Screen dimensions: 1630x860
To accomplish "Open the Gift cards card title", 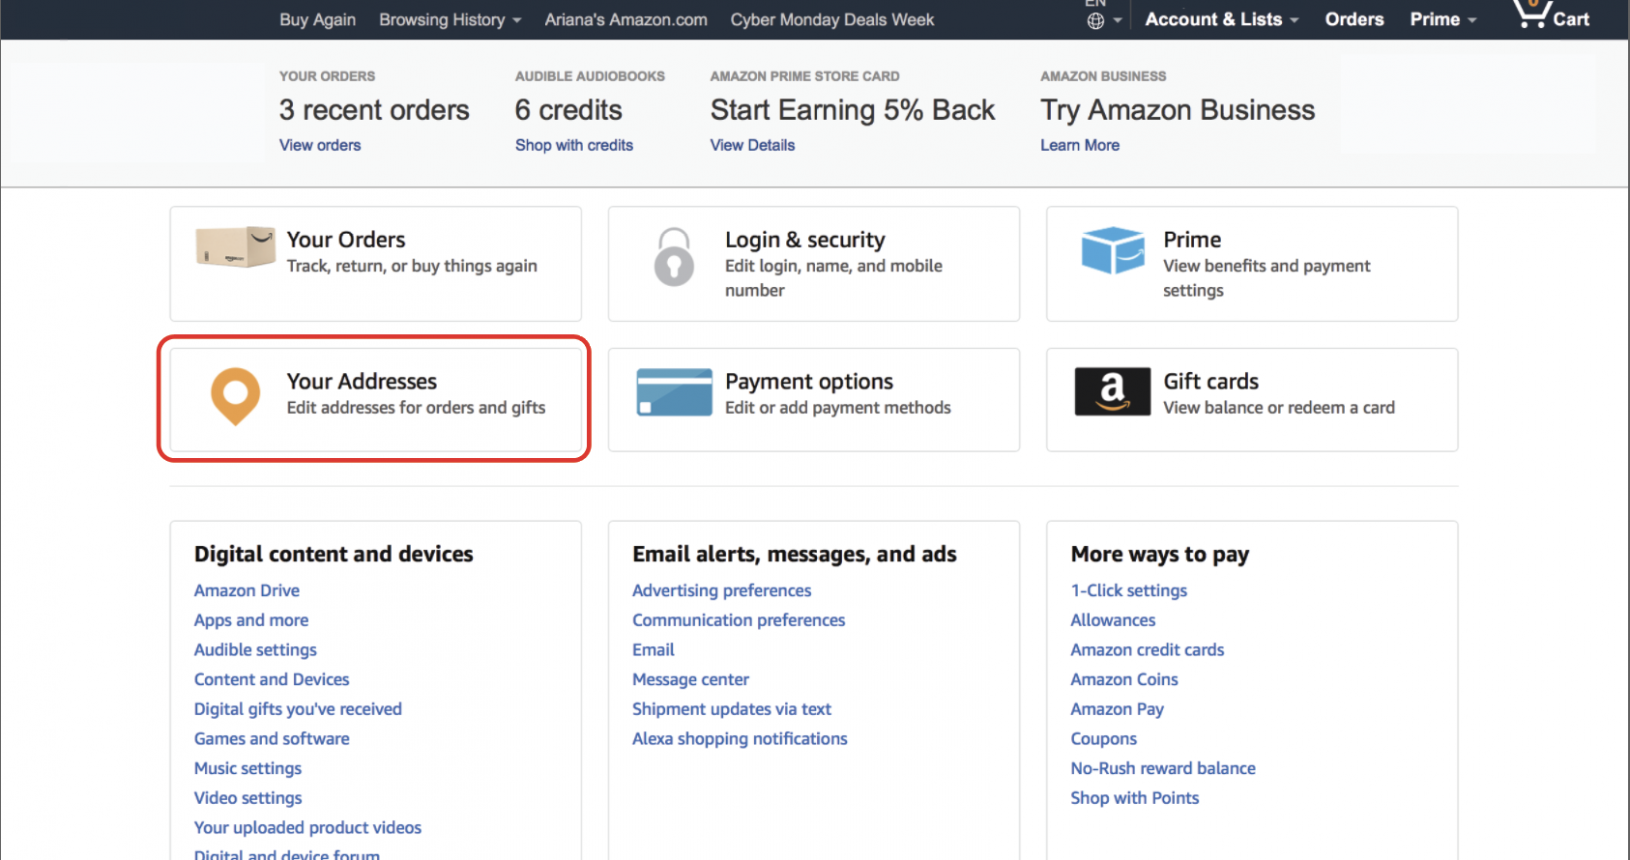I will tap(1211, 382).
